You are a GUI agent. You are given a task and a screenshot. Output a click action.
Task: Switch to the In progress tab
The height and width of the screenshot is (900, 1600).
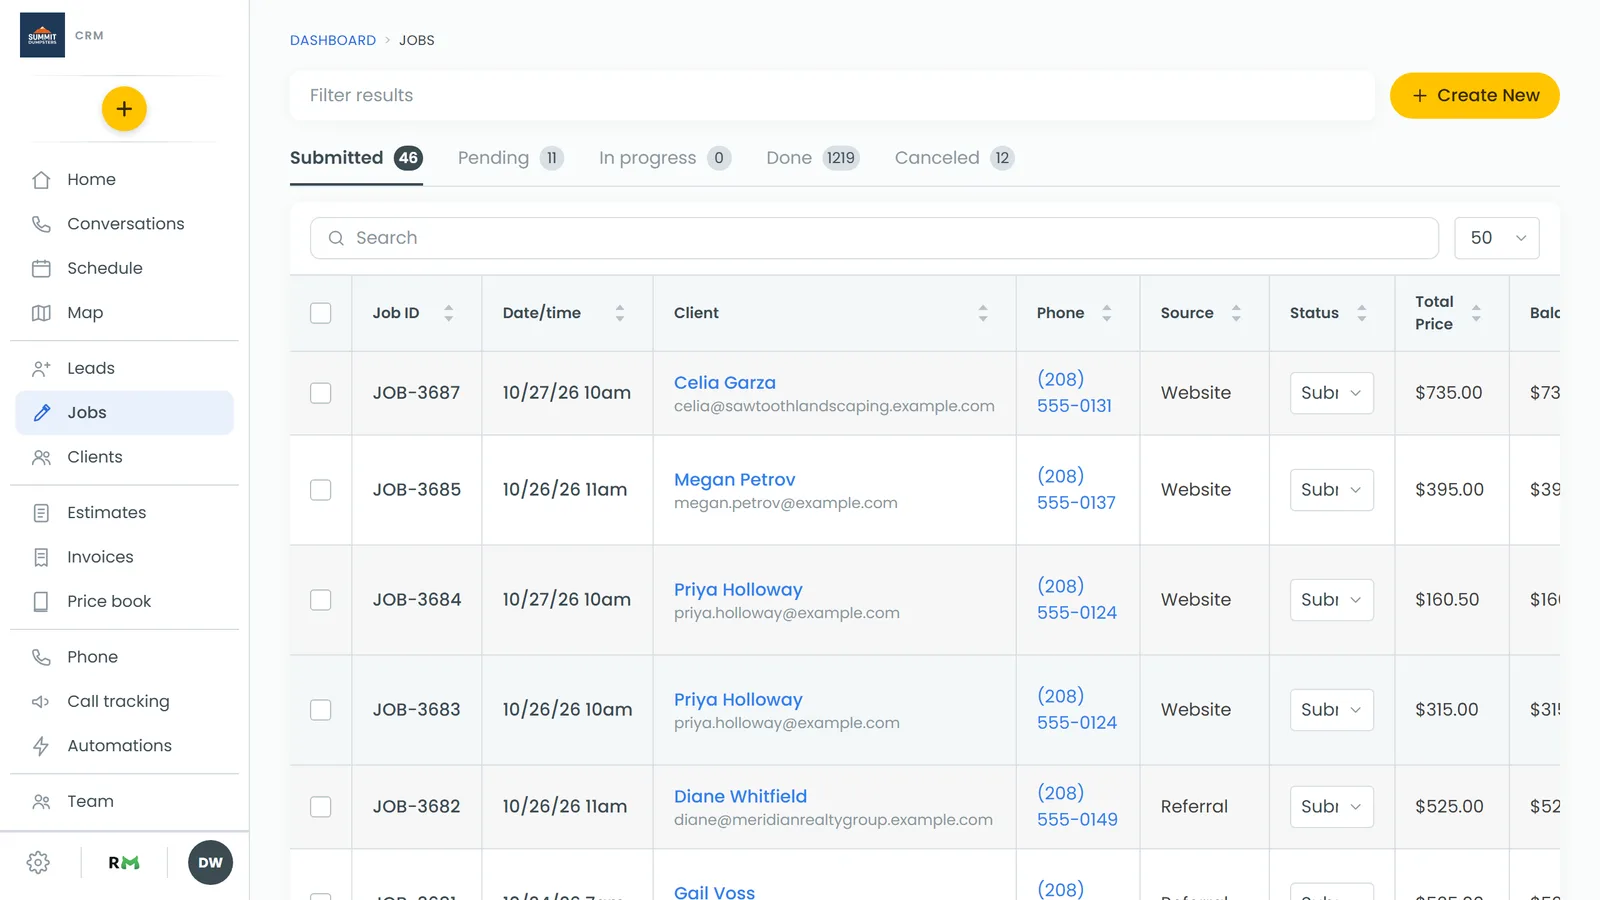(665, 158)
